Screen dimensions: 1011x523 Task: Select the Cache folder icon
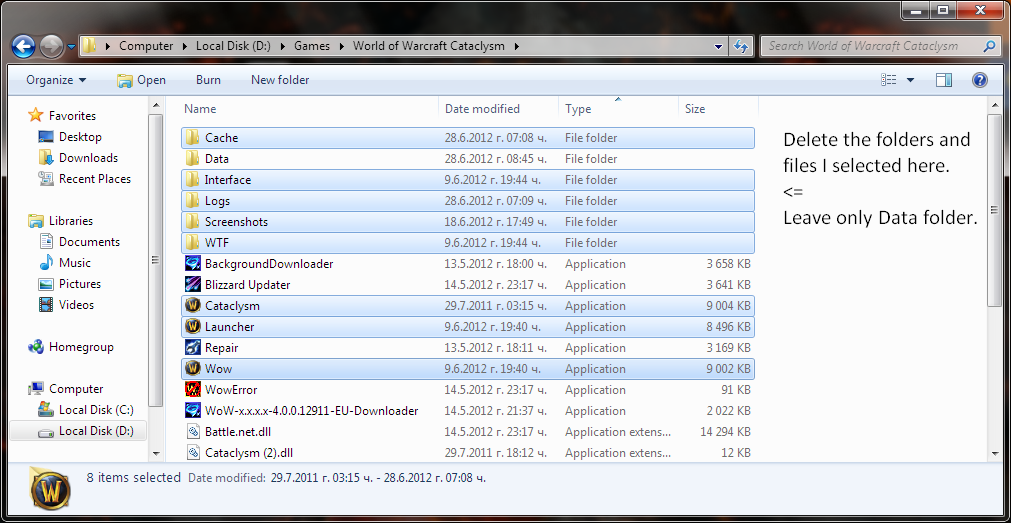(x=192, y=137)
